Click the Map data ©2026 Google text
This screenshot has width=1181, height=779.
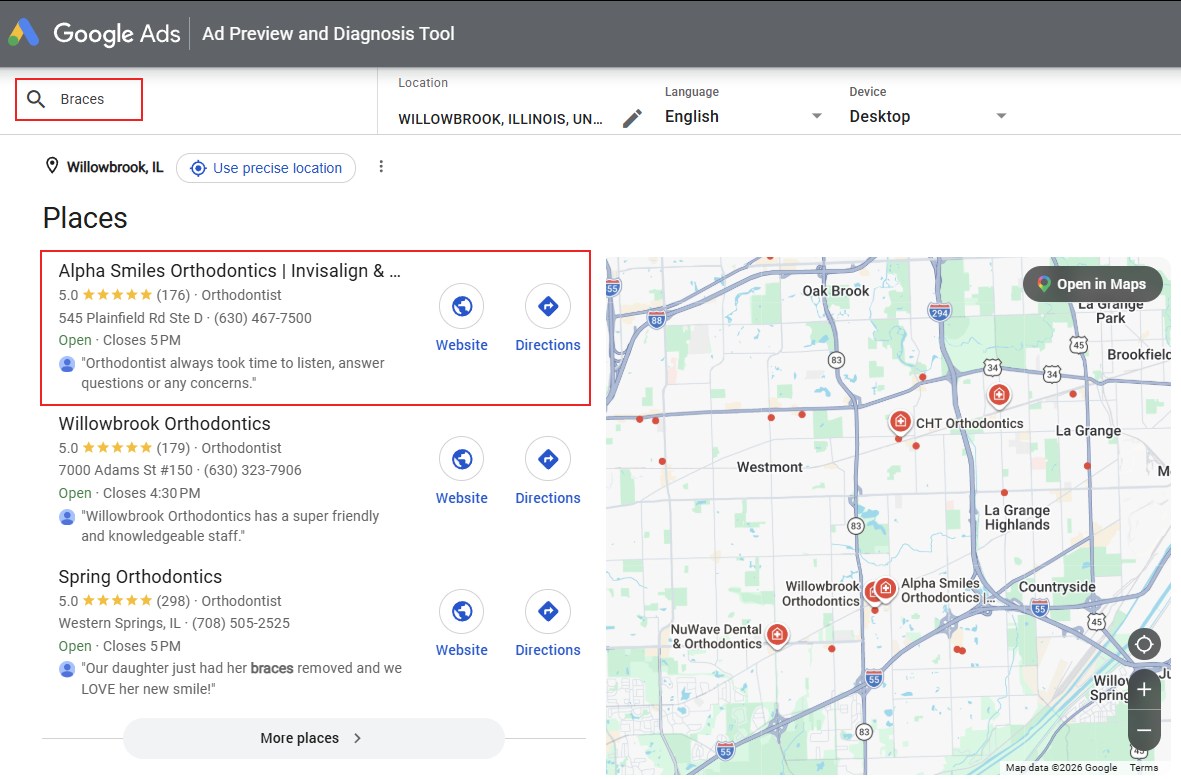point(1061,768)
